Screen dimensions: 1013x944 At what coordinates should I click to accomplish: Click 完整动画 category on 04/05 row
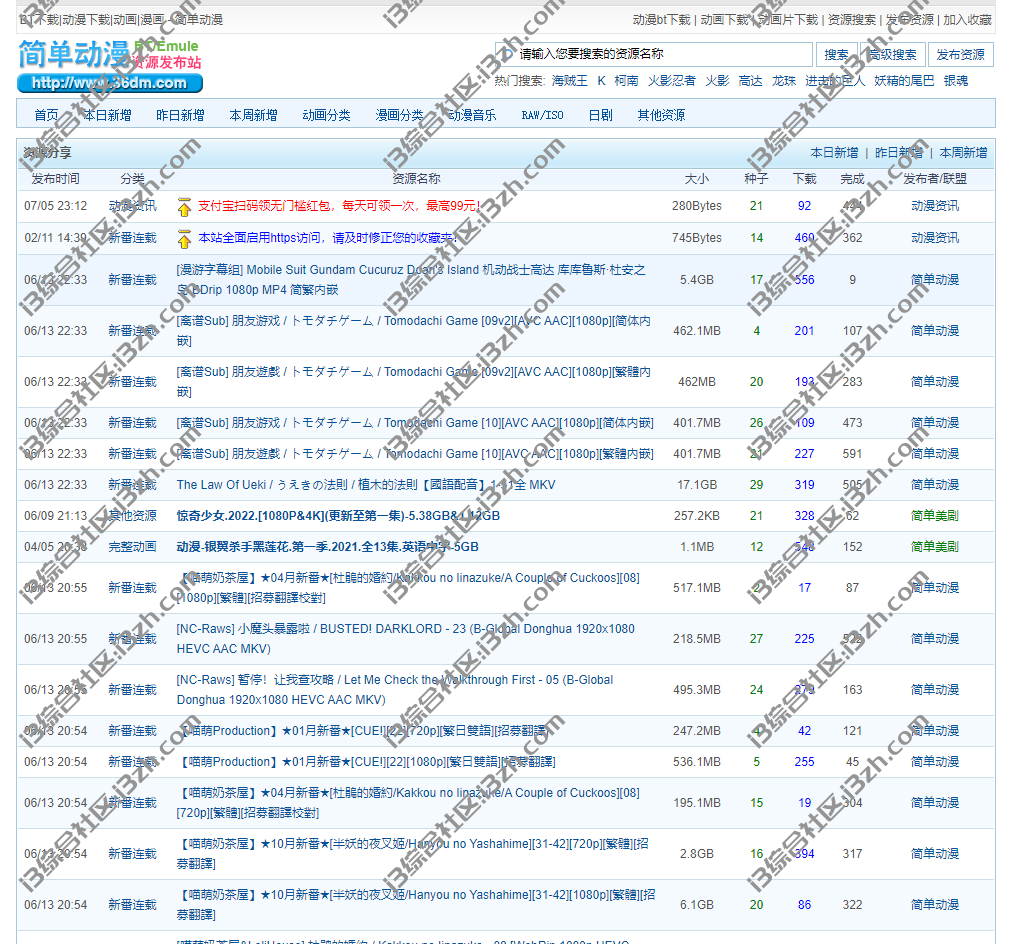click(x=132, y=547)
